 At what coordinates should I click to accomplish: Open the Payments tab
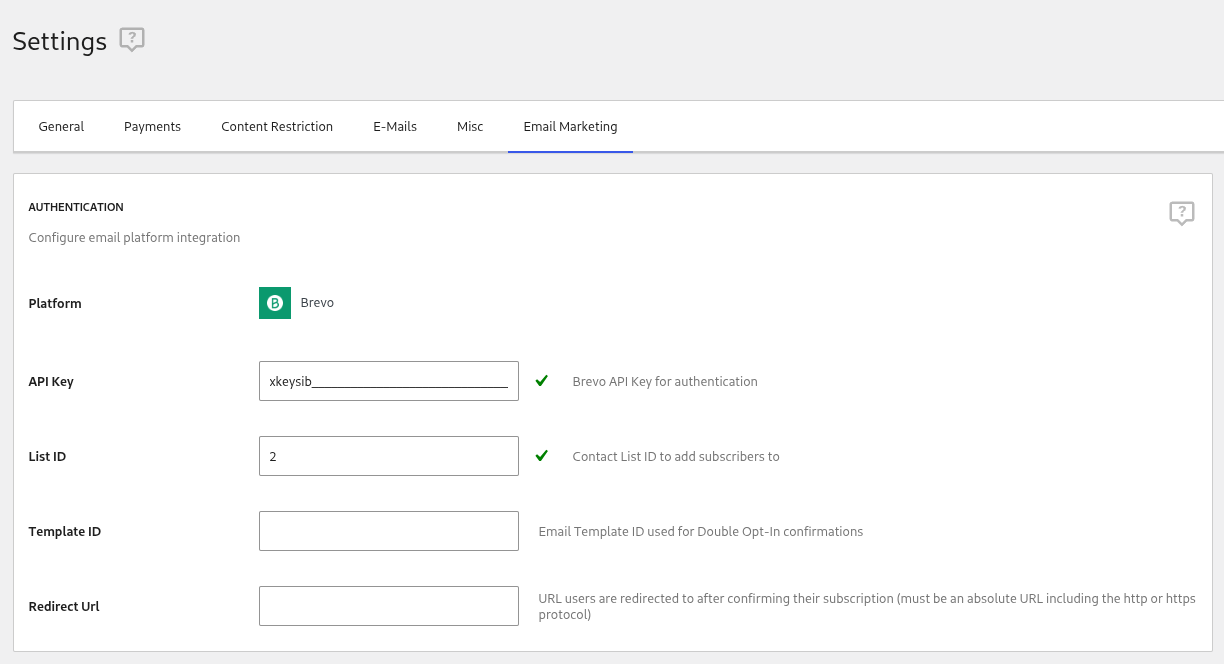(152, 126)
